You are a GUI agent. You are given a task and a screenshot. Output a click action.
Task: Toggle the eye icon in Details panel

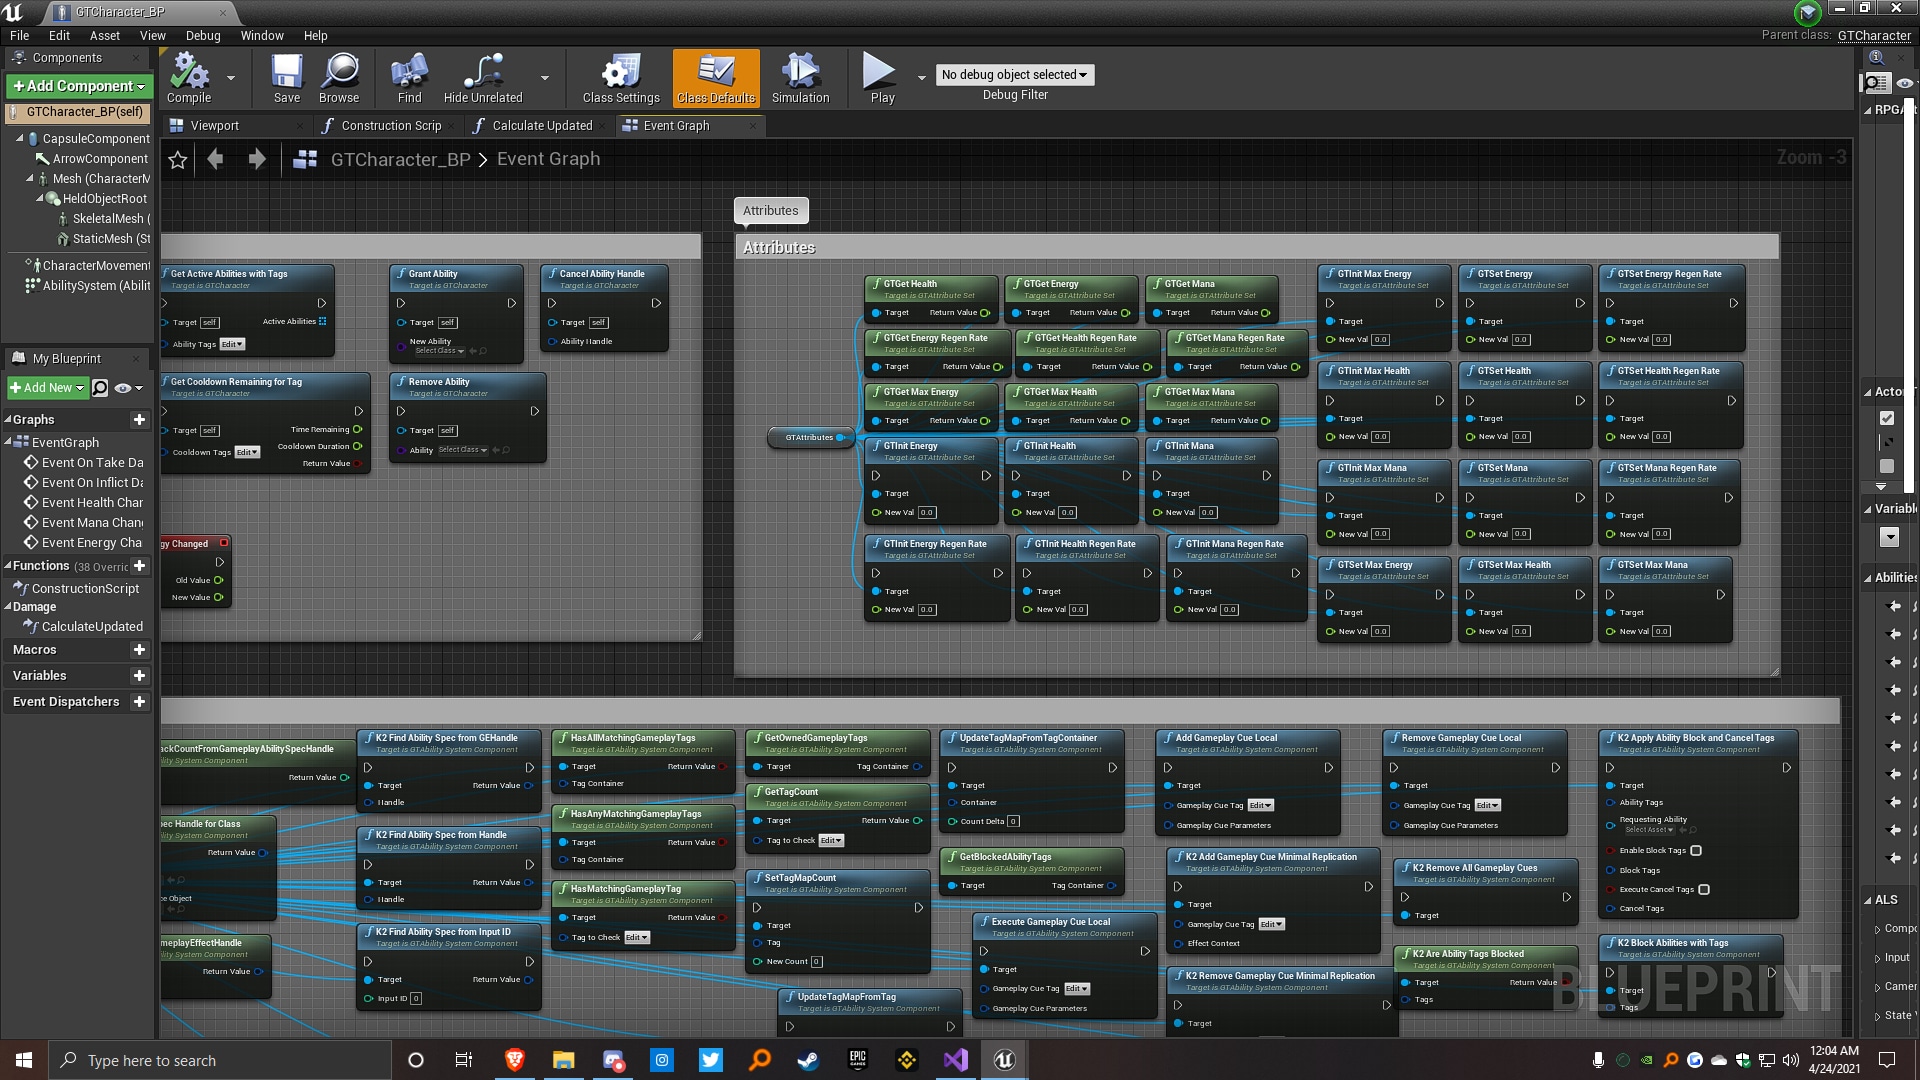click(1905, 83)
